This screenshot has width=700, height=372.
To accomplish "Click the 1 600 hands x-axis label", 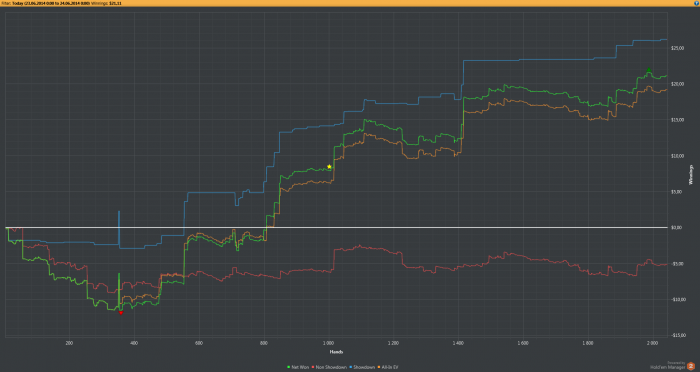I will (x=523, y=343).
